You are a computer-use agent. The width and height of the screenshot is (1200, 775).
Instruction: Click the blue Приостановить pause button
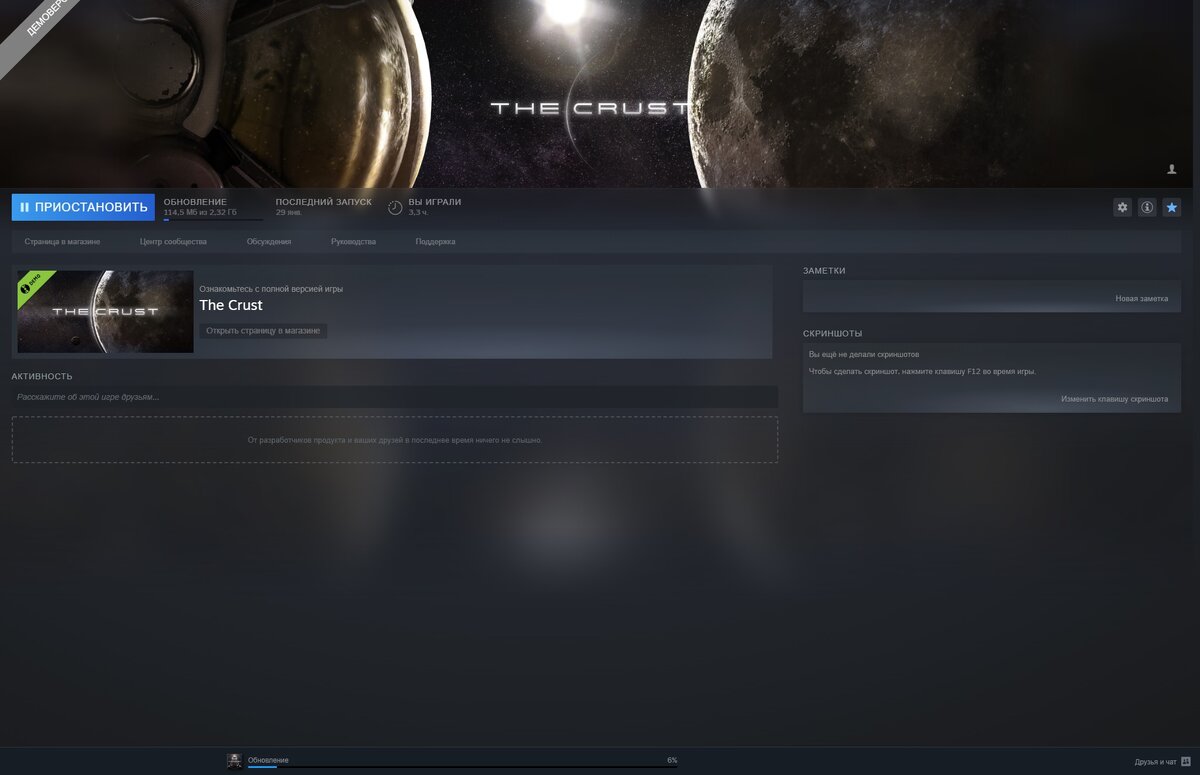(83, 207)
